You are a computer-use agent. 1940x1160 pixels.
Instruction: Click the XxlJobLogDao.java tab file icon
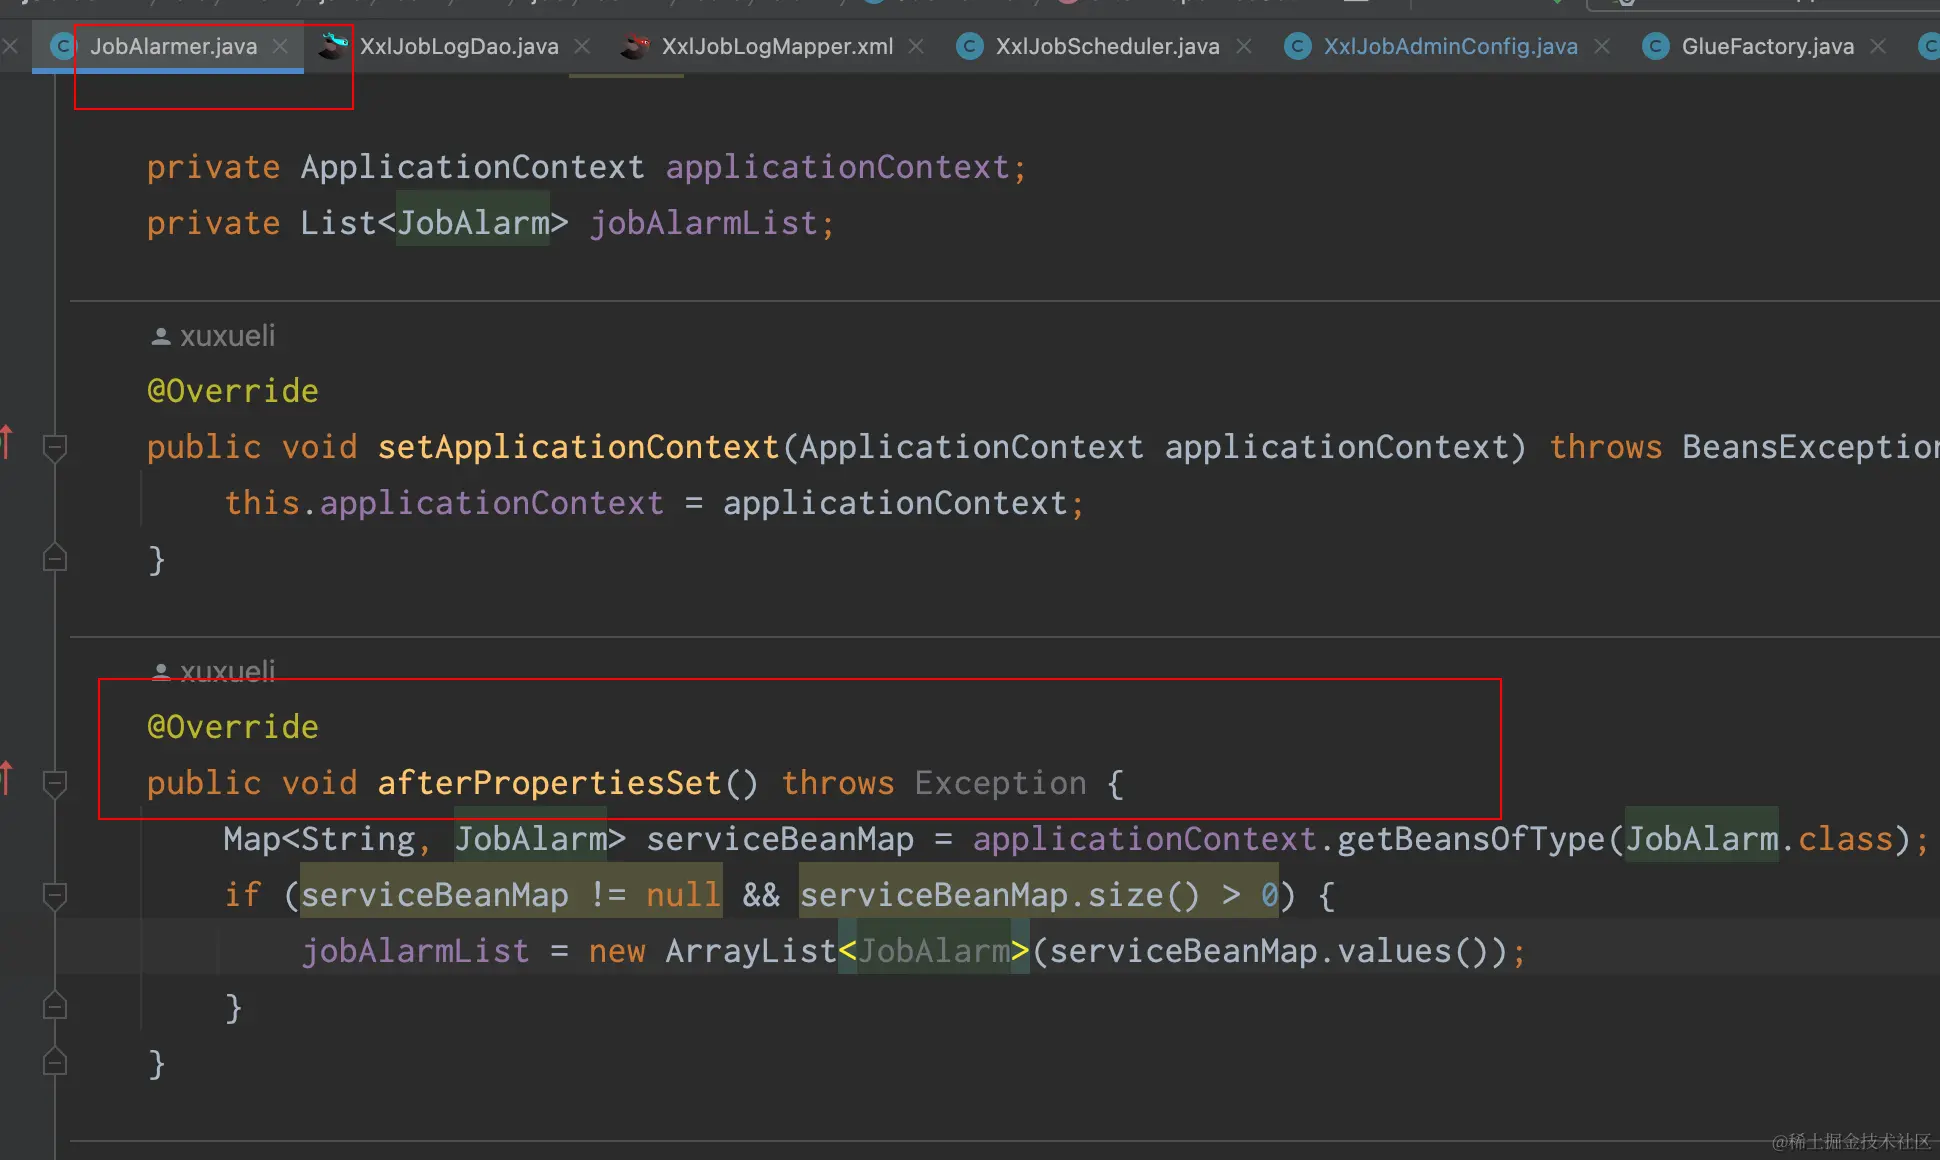(x=333, y=46)
